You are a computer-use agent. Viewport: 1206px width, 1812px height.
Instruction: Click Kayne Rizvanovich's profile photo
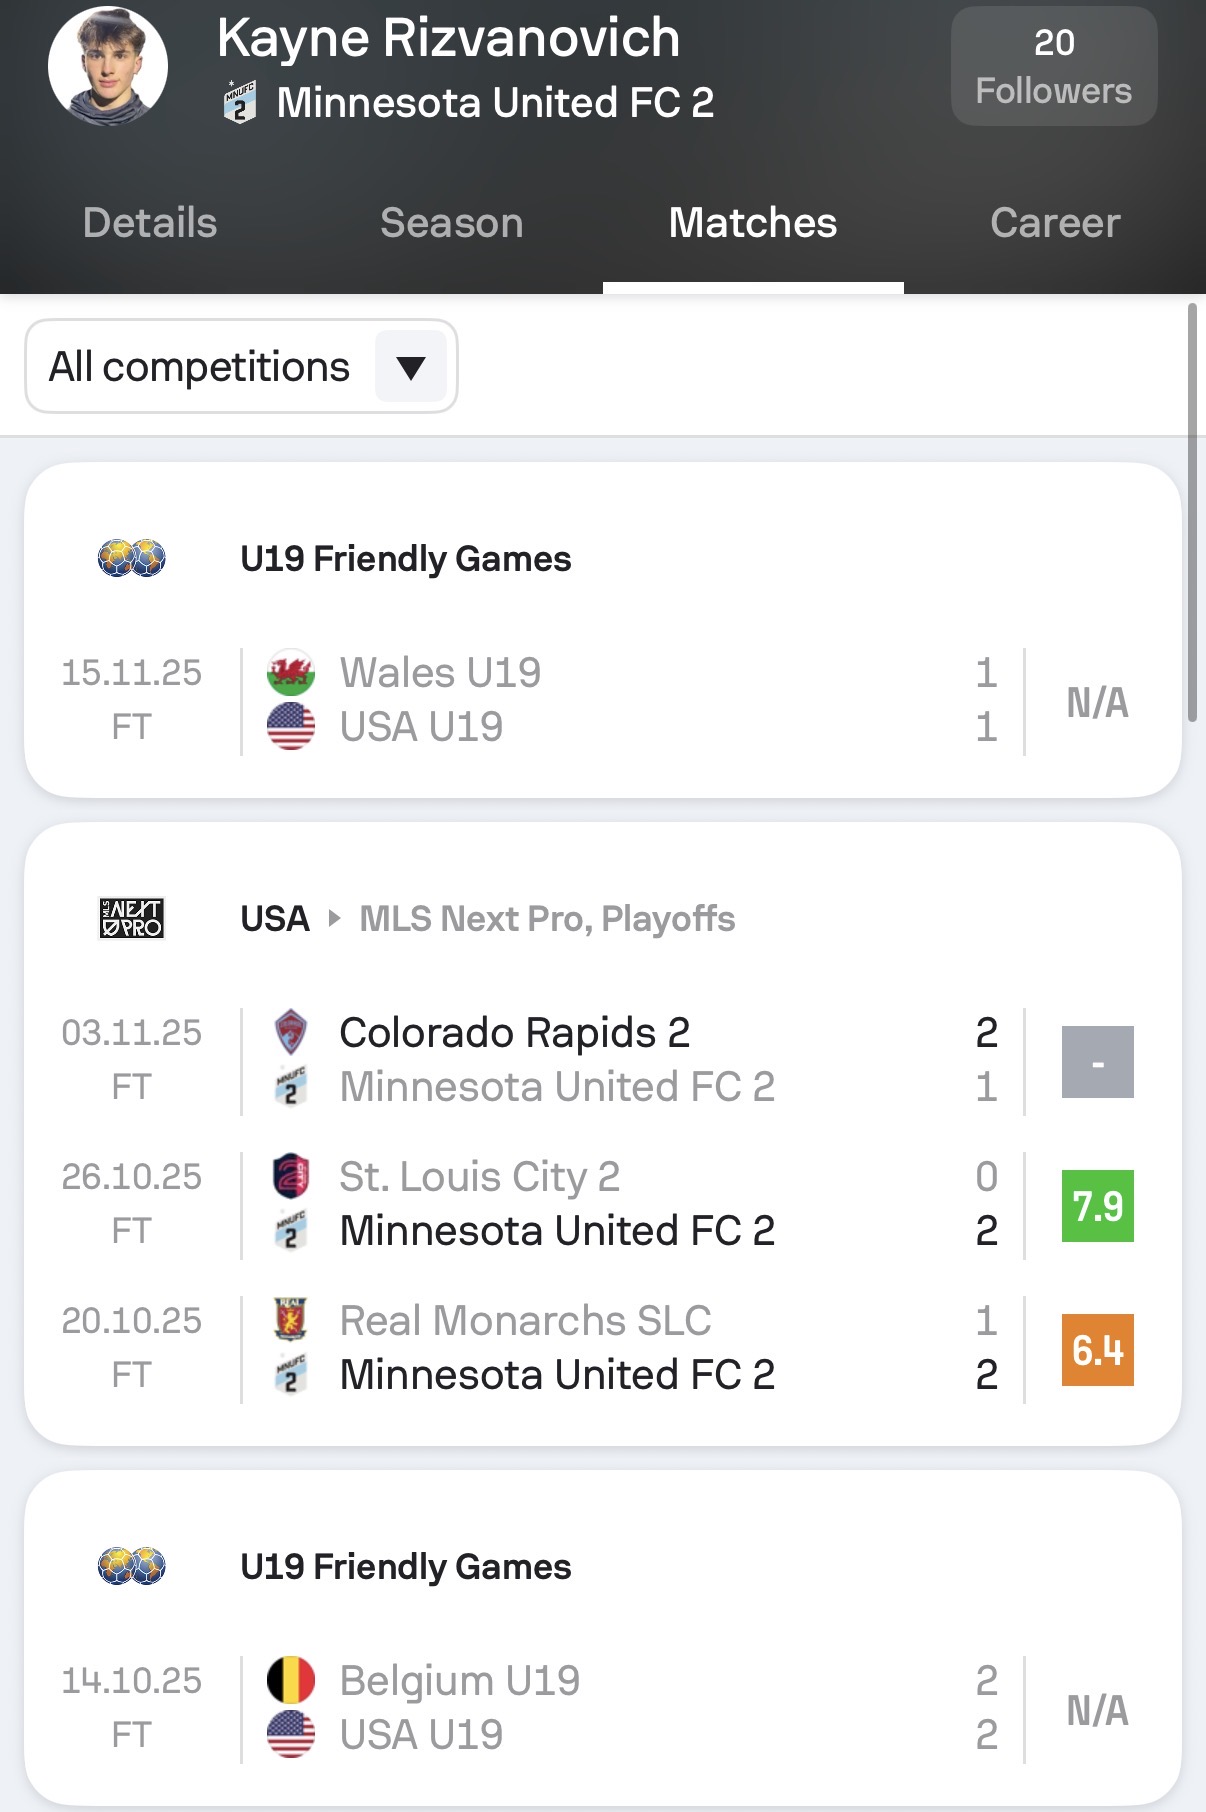108,66
